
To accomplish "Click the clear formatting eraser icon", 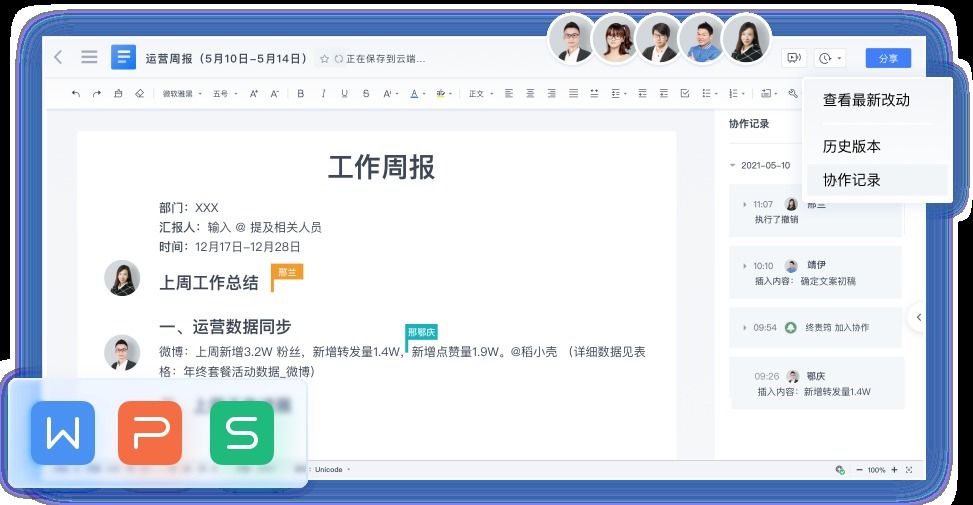I will (139, 94).
